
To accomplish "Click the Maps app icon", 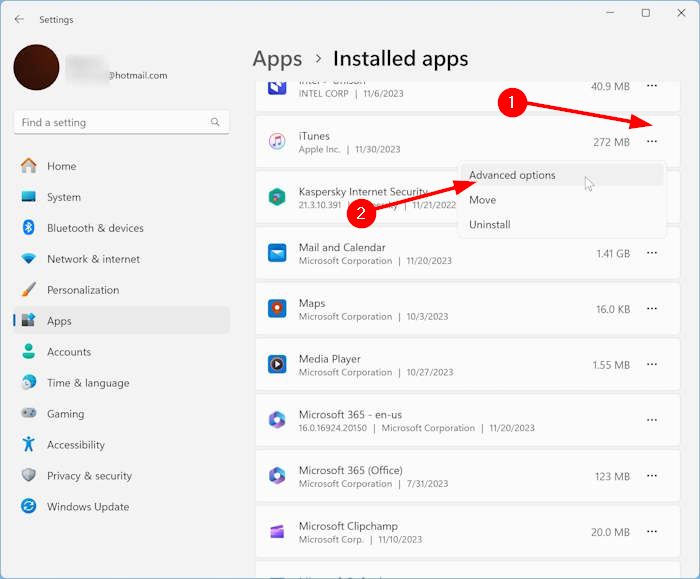I will pyautogui.click(x=277, y=308).
